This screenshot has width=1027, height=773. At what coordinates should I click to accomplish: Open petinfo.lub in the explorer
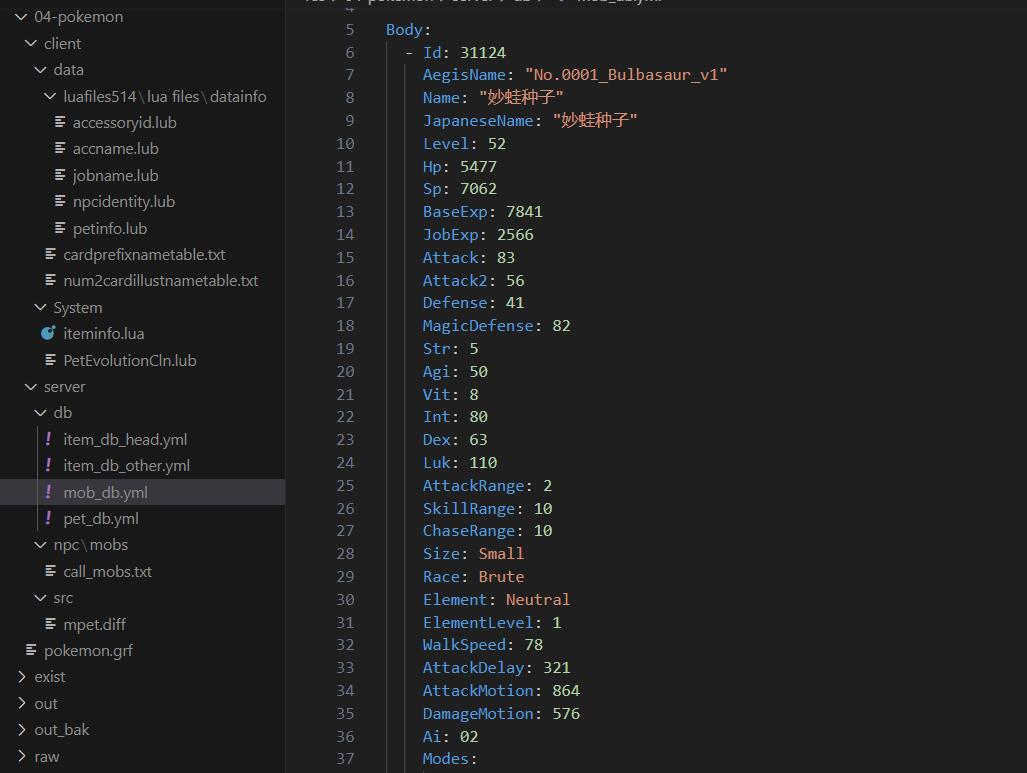pyautogui.click(x=110, y=228)
